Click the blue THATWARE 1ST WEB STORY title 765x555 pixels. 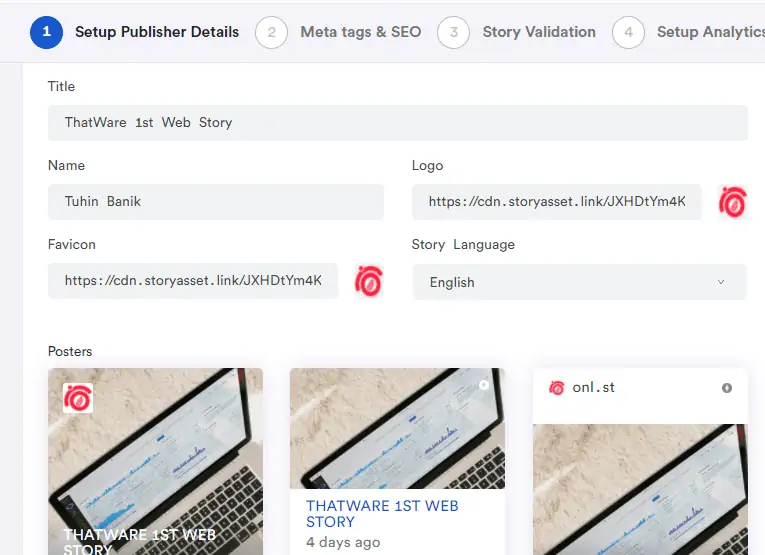[382, 514]
